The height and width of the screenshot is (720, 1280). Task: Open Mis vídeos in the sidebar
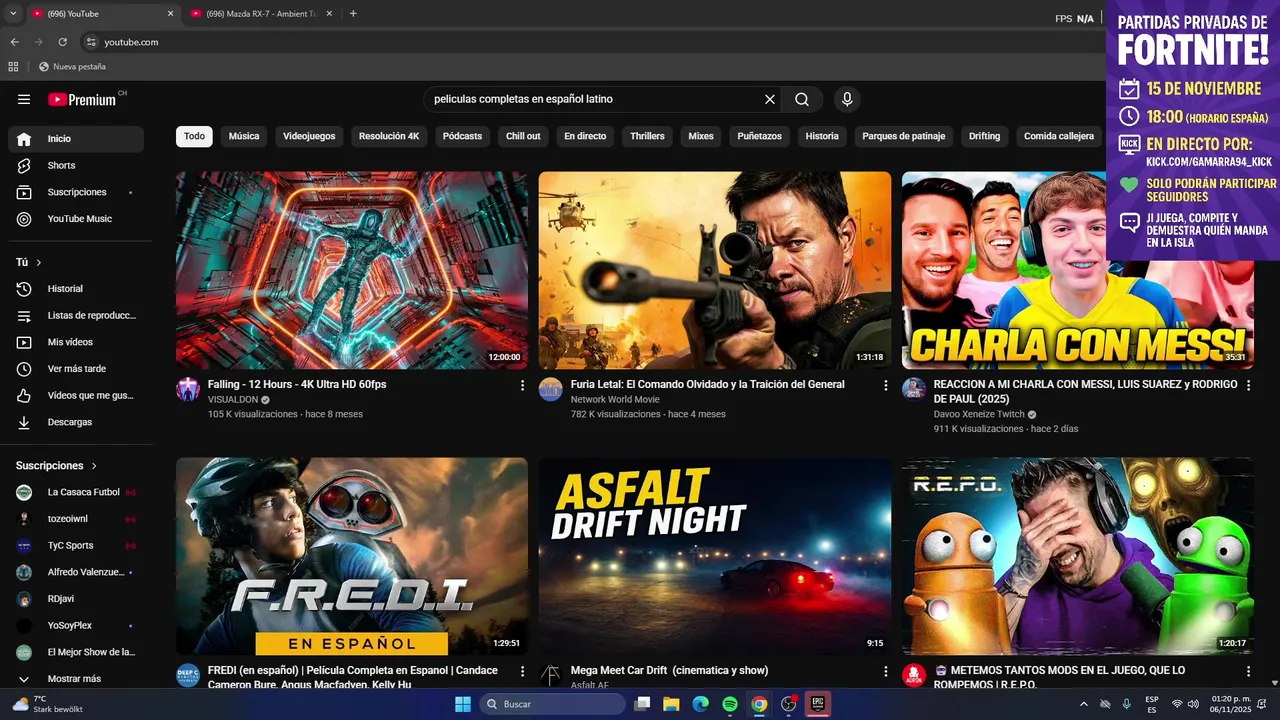coord(76,342)
